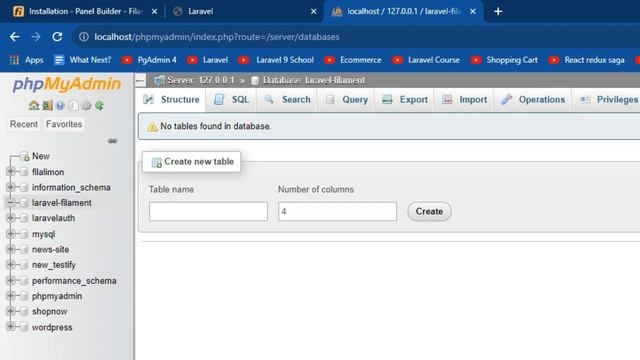Open the PgAdmin 4 bookmark
Screen dimensions: 640x360
tap(149, 60)
